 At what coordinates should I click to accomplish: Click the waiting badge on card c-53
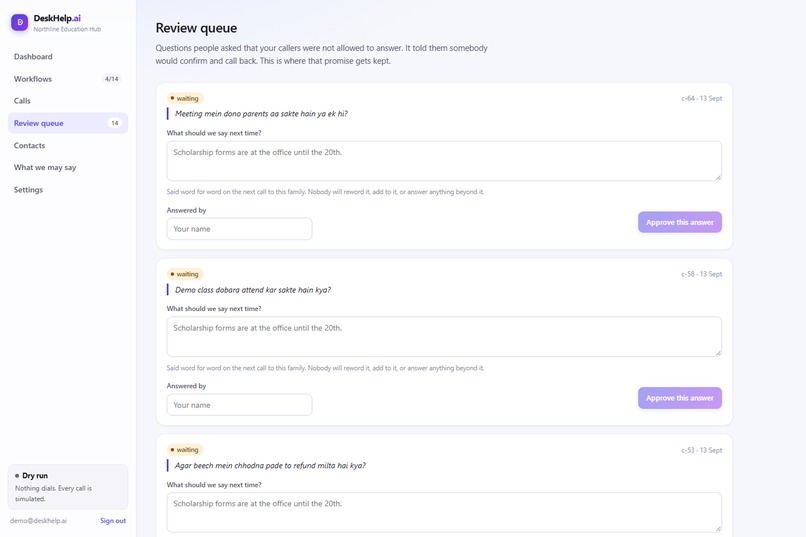pyautogui.click(x=185, y=450)
